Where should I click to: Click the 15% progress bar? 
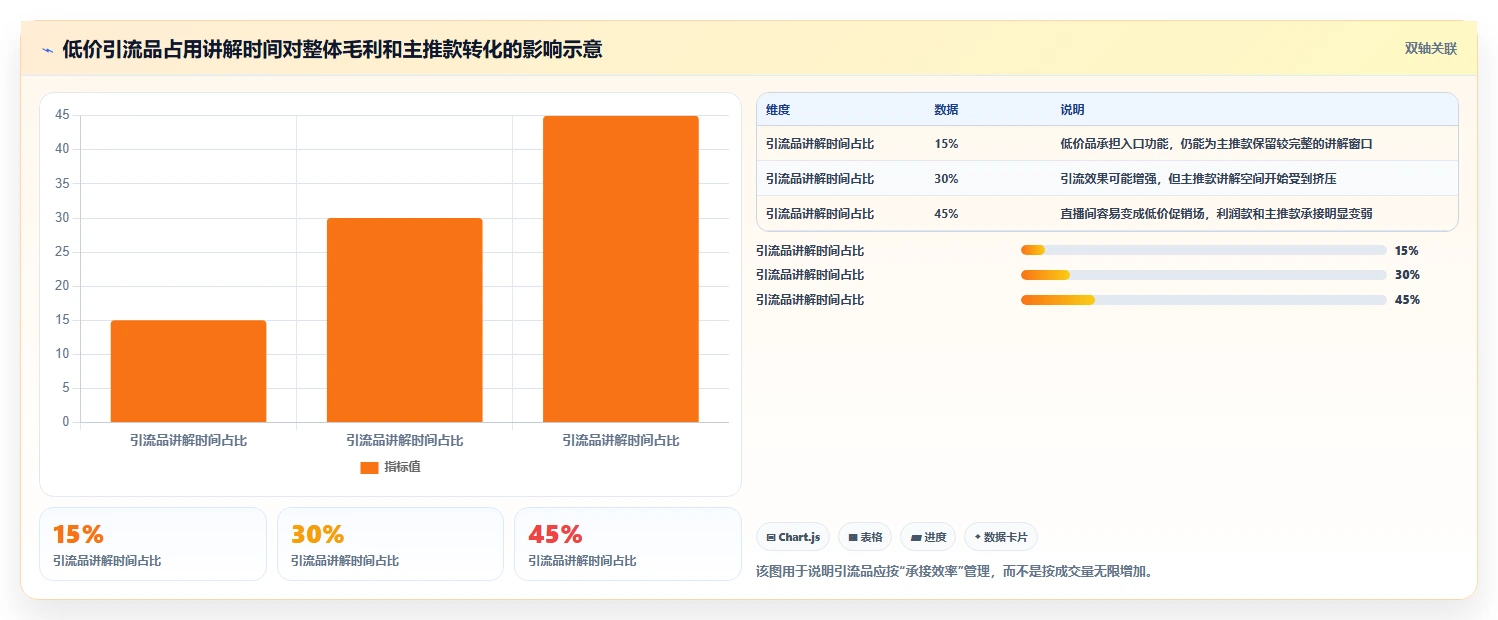point(1203,250)
